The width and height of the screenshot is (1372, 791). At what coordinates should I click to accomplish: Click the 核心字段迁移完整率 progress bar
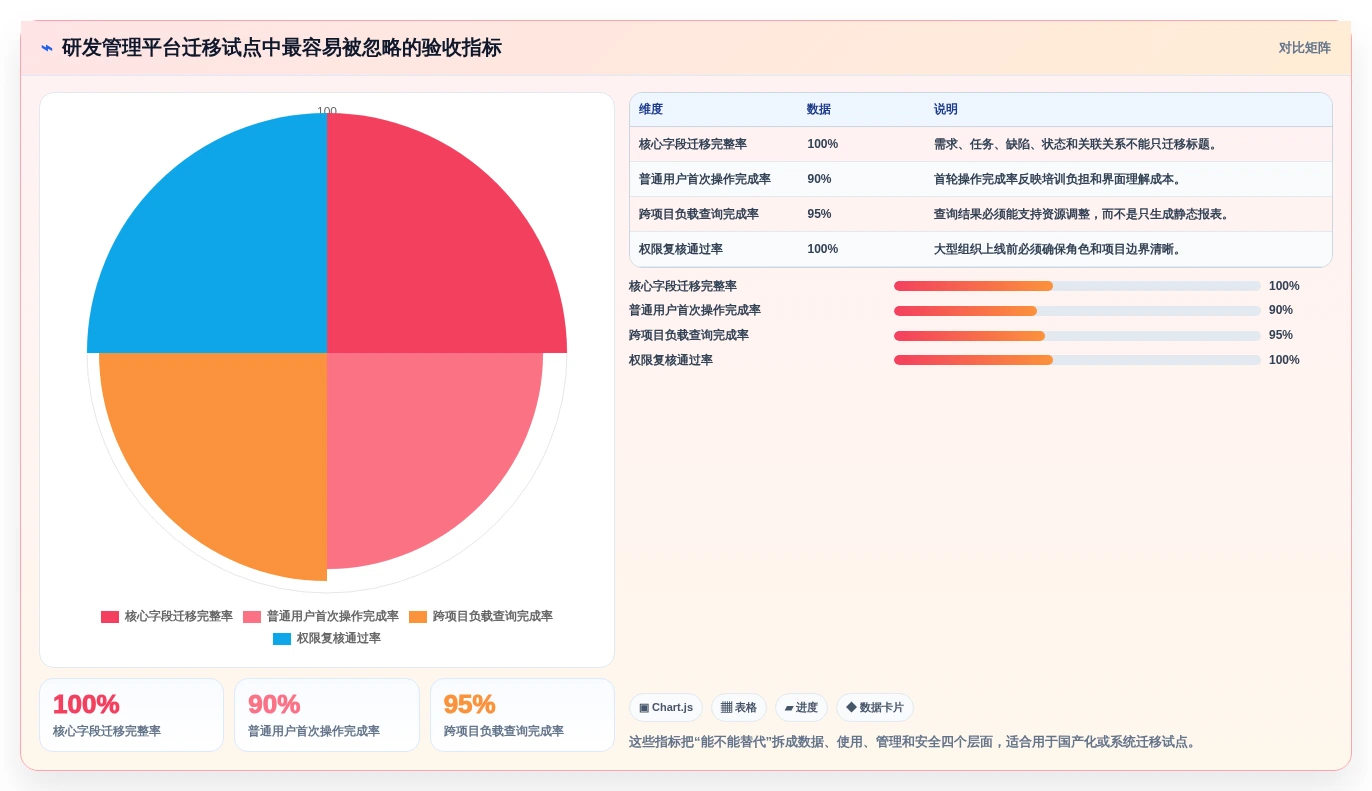point(1077,286)
